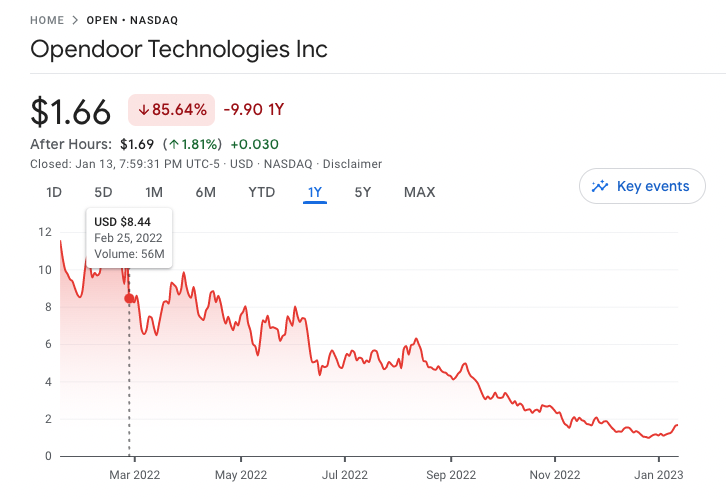Click the breadcrumb chevron after HOME

point(75,20)
